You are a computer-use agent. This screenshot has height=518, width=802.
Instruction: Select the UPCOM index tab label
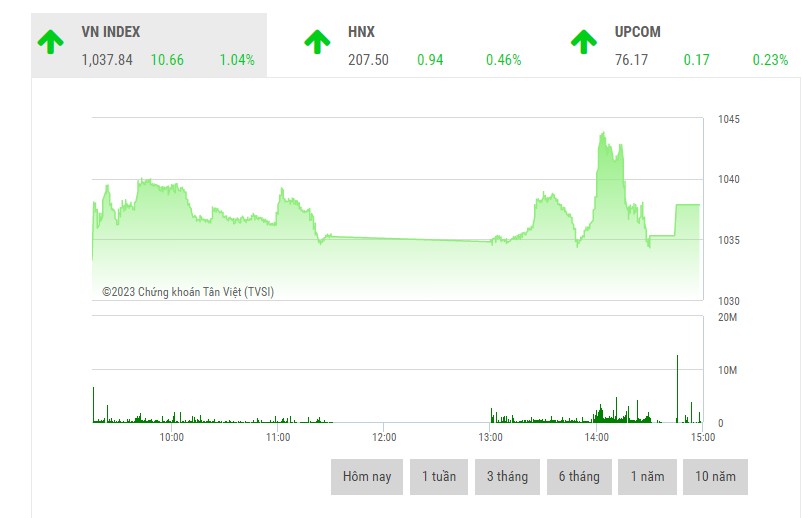(637, 32)
